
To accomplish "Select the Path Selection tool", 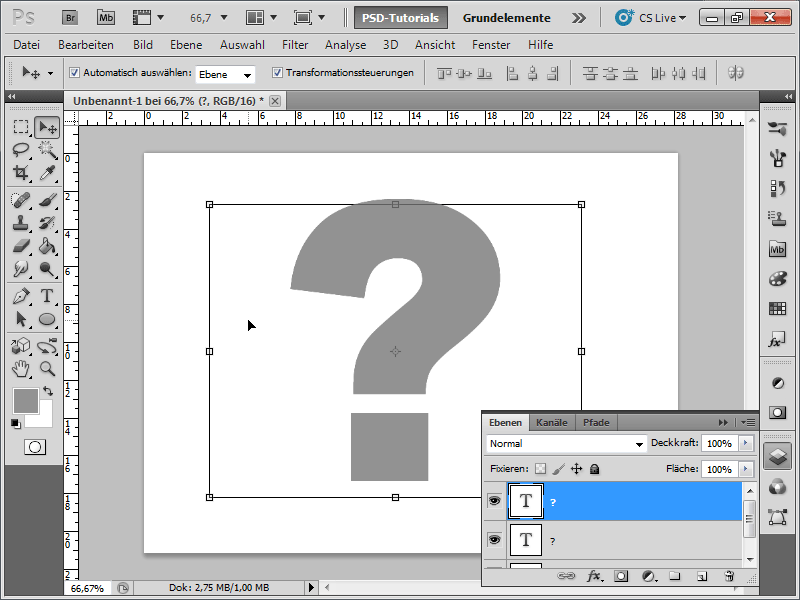I will [x=21, y=319].
